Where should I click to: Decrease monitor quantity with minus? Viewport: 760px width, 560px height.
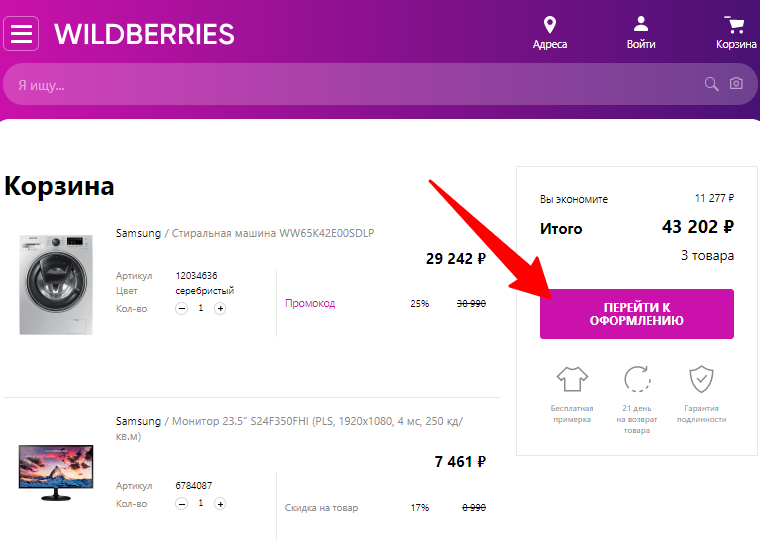tap(181, 504)
